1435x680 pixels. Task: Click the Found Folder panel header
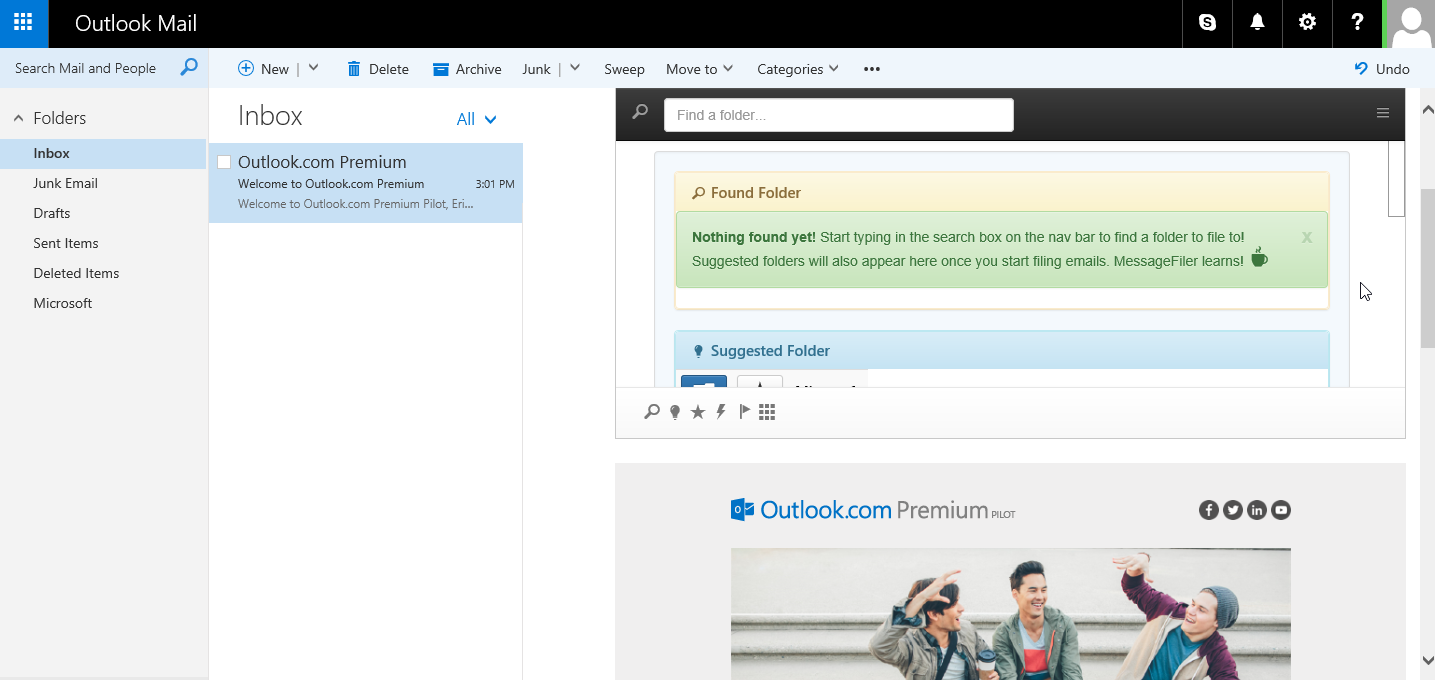(1002, 193)
